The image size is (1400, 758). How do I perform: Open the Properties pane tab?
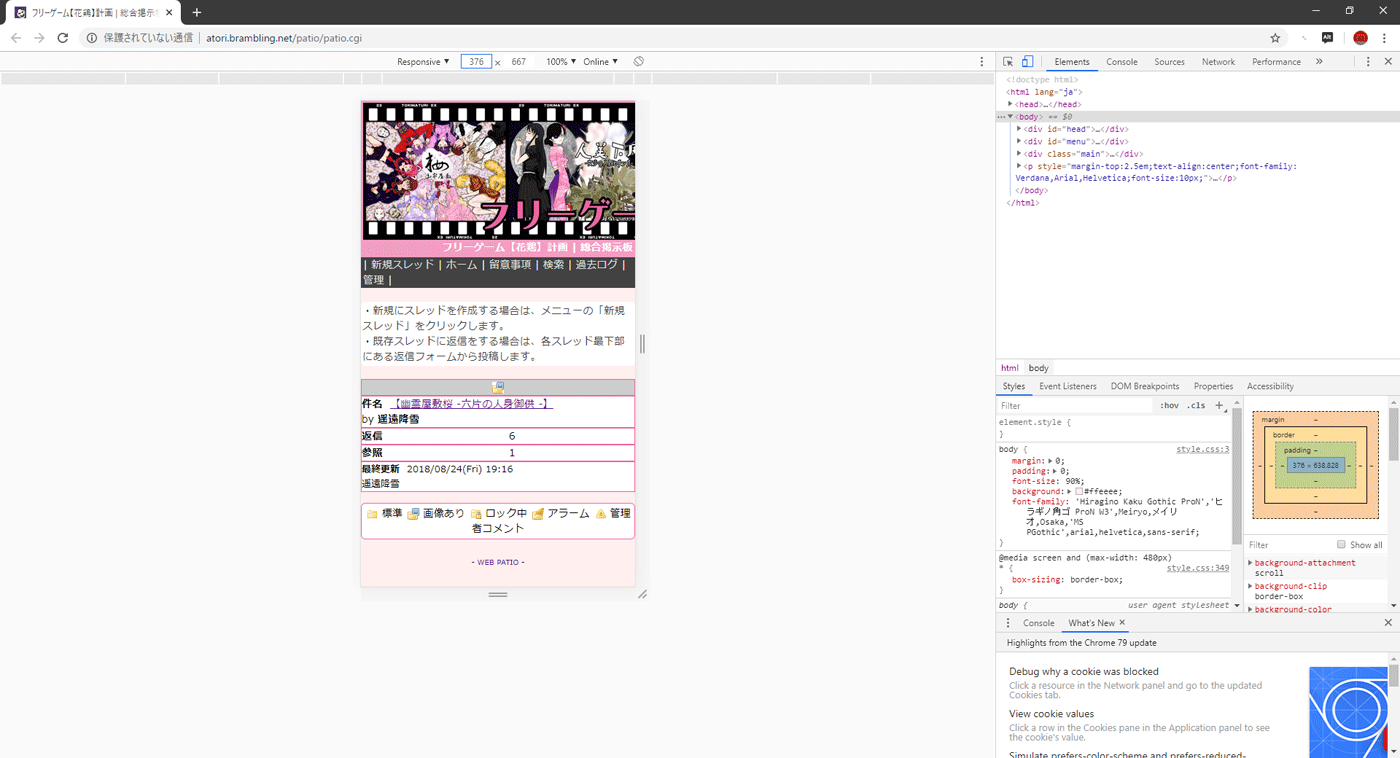[x=1213, y=386]
